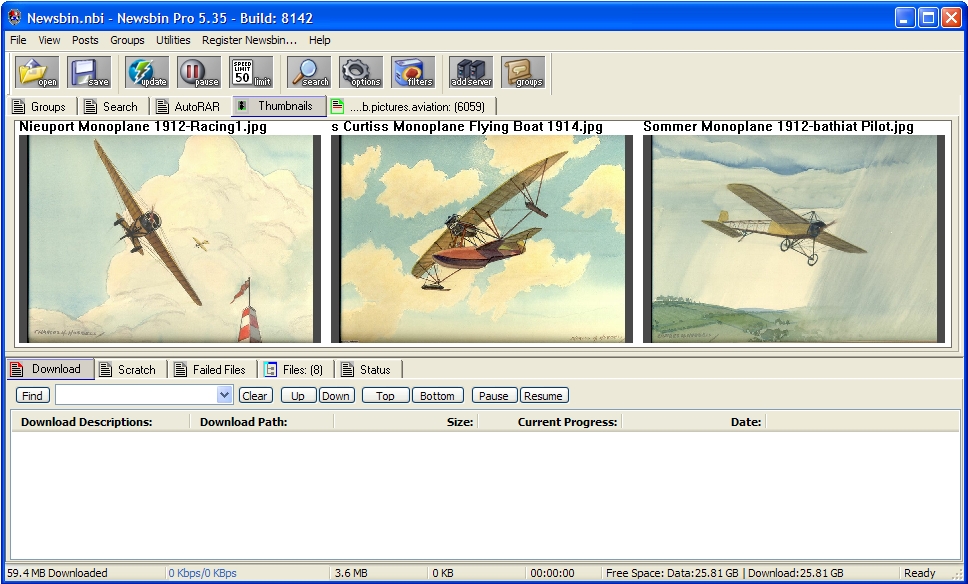
Task: Expand the Find combo box dropdown arrow
Action: [224, 395]
